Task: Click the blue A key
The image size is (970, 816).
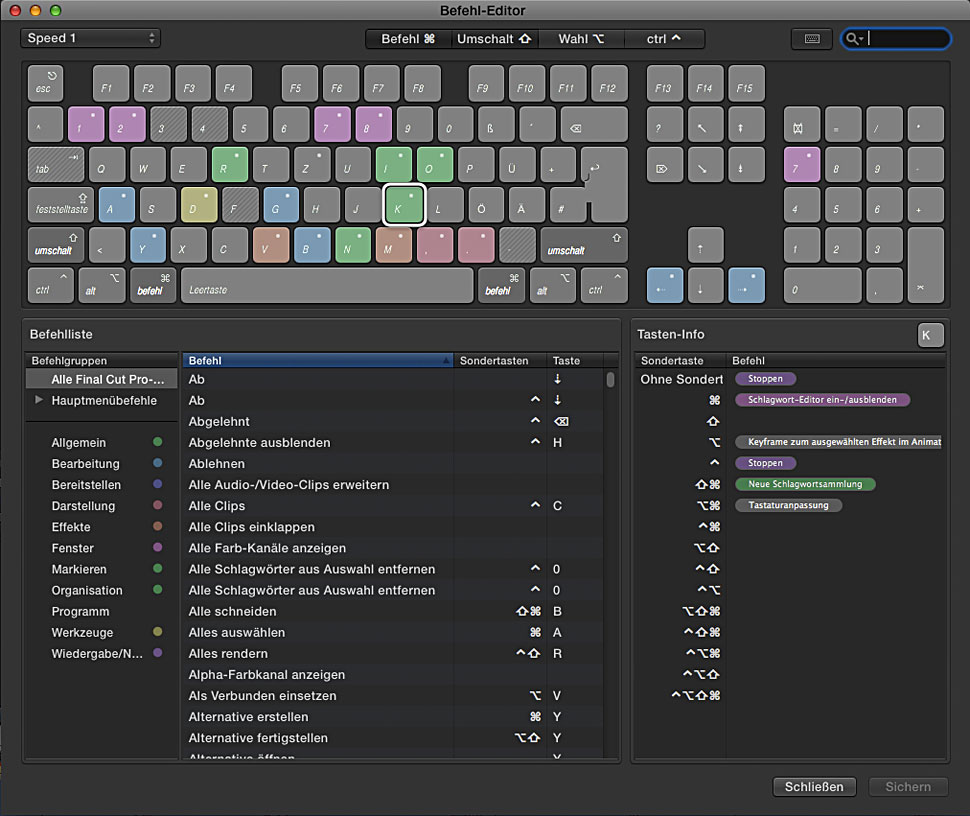Action: coord(116,205)
